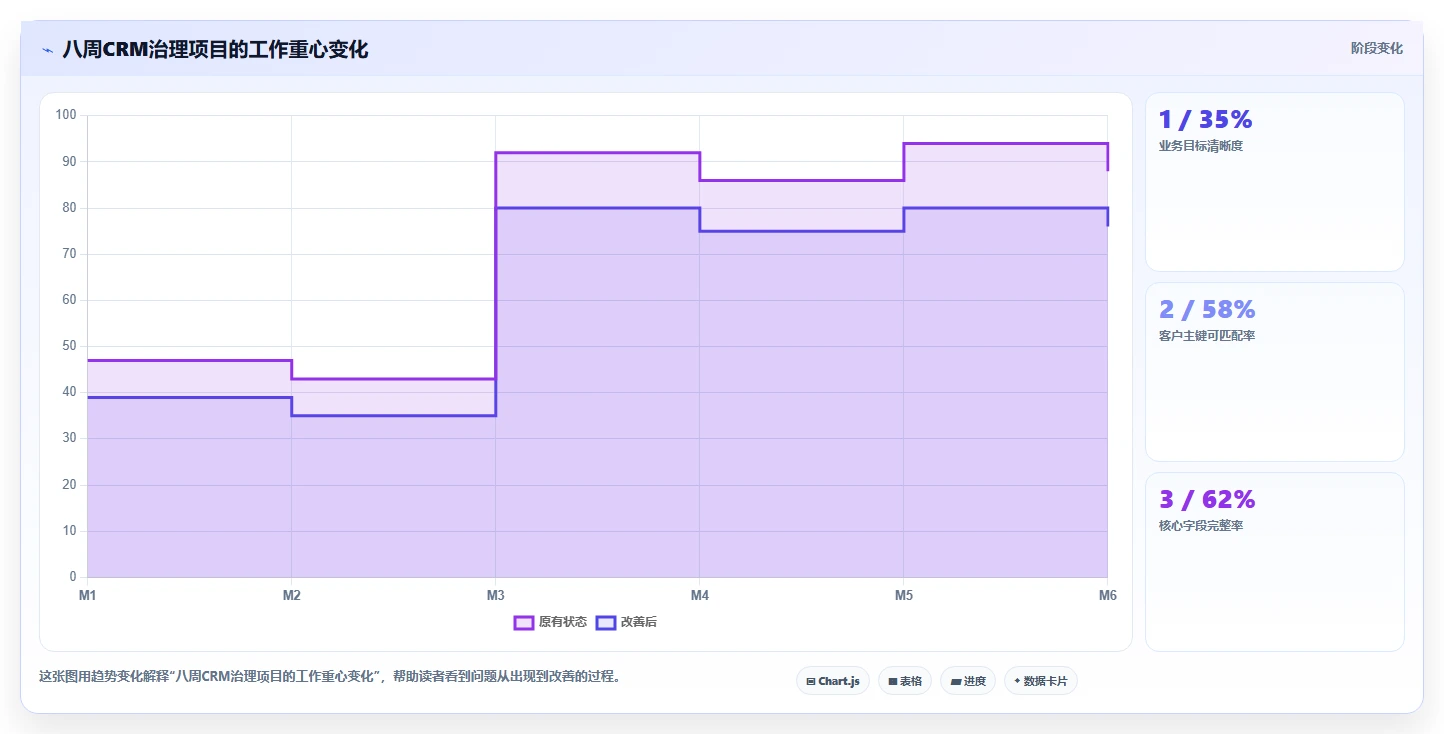Click the 阶段变化 label in the header
The height and width of the screenshot is (734, 1444).
click(x=1376, y=48)
